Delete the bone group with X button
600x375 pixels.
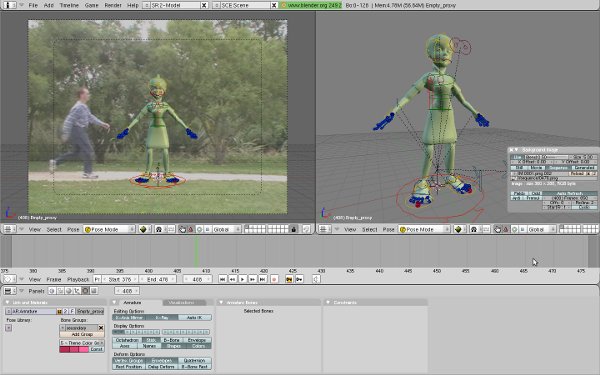101,328
